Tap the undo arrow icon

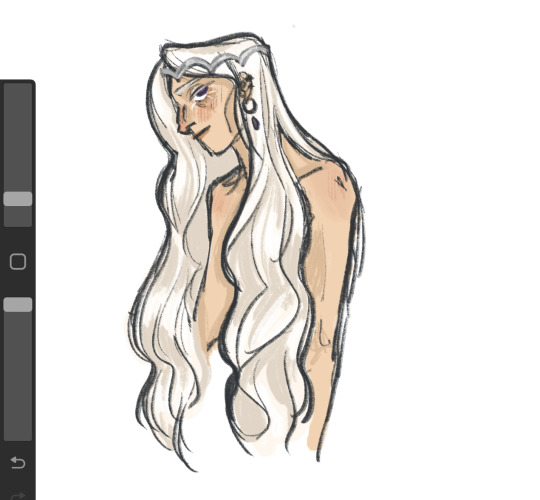pos(18,462)
